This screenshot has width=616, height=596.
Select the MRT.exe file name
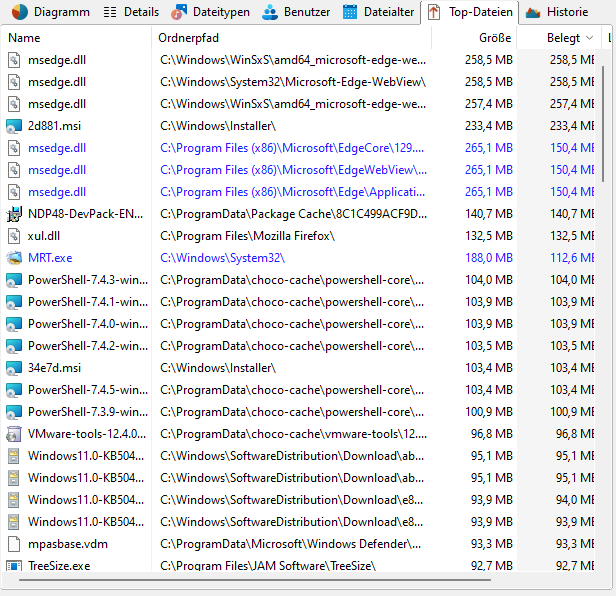click(x=50, y=258)
